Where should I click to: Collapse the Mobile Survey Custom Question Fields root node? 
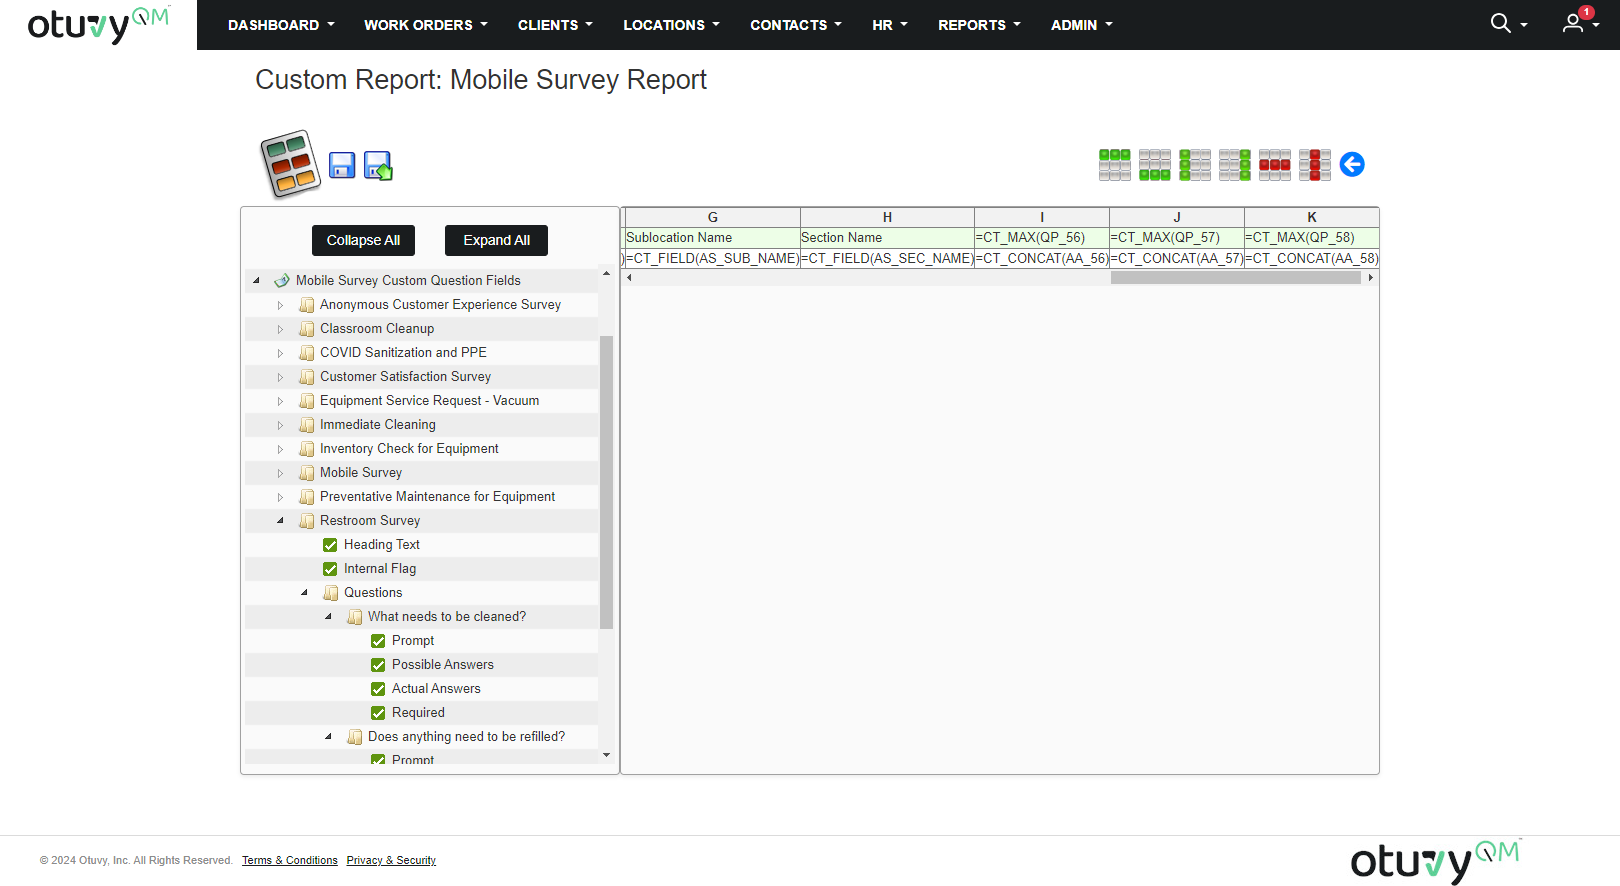pyautogui.click(x=257, y=281)
